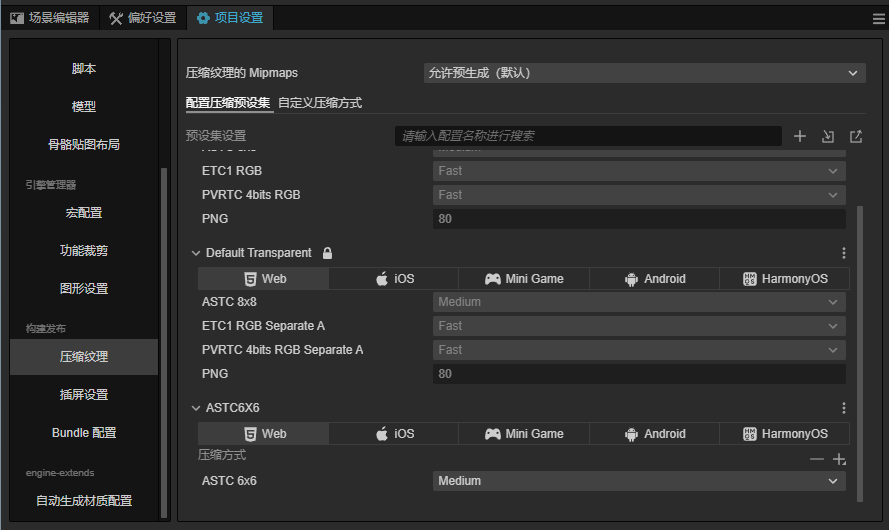The width and height of the screenshot is (889, 530).
Task: Open the ASTC 6x6 quality dropdown
Action: pos(639,481)
